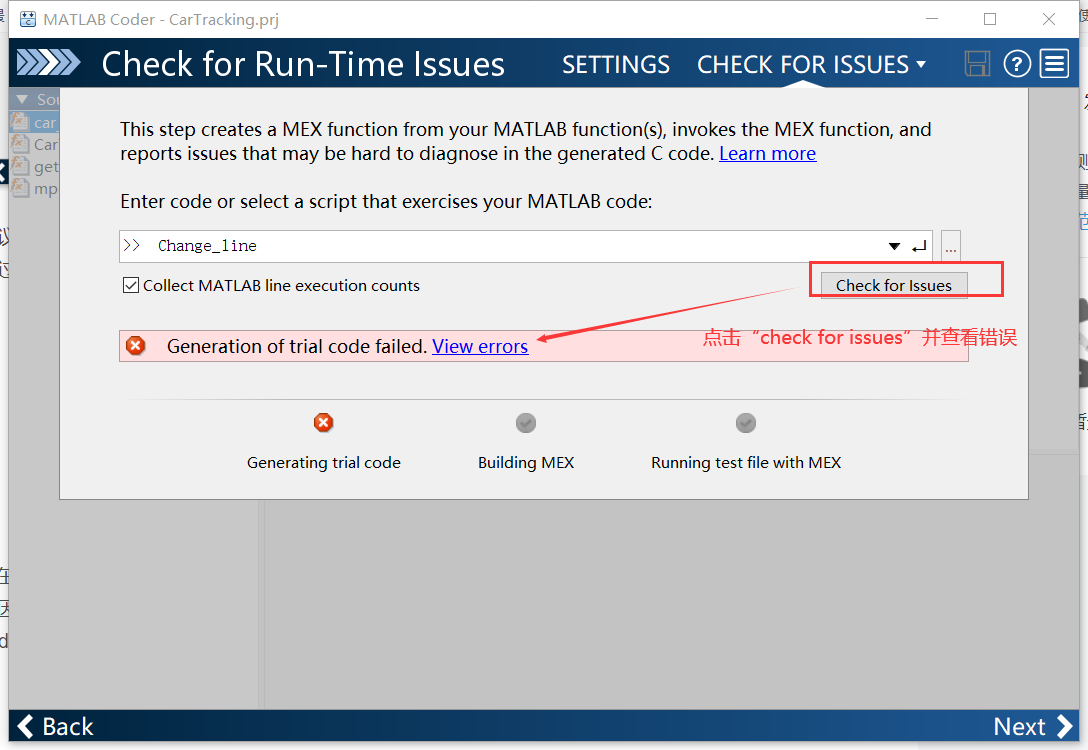Screen dimensions: 1088x750
Task: Open help with the question mark icon
Action: coord(1017,64)
